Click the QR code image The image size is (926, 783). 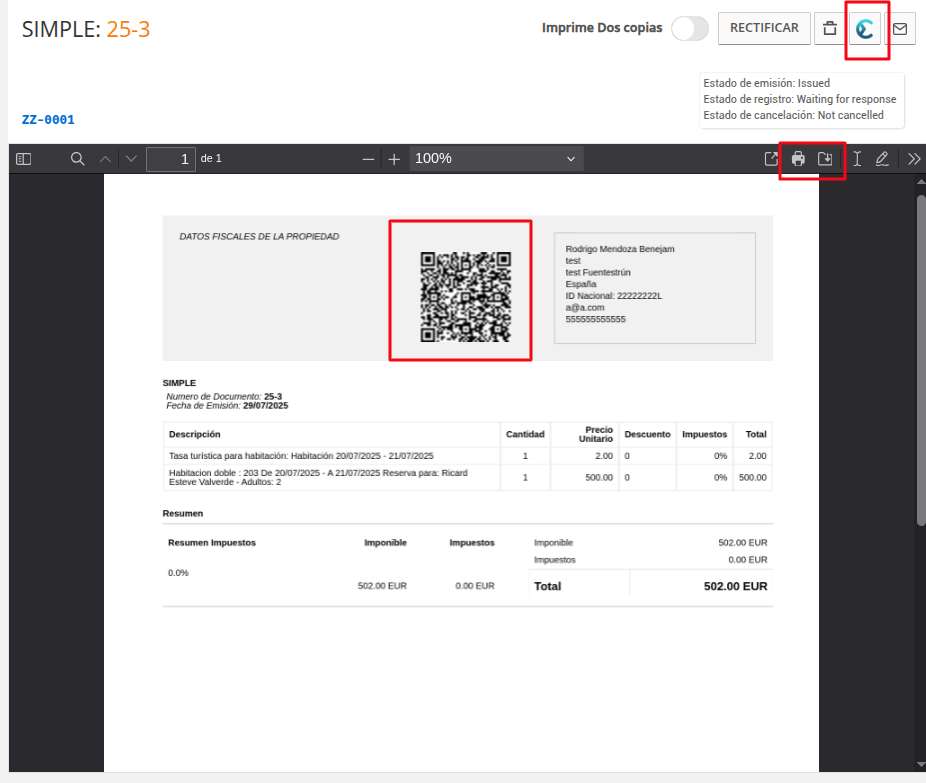point(465,297)
